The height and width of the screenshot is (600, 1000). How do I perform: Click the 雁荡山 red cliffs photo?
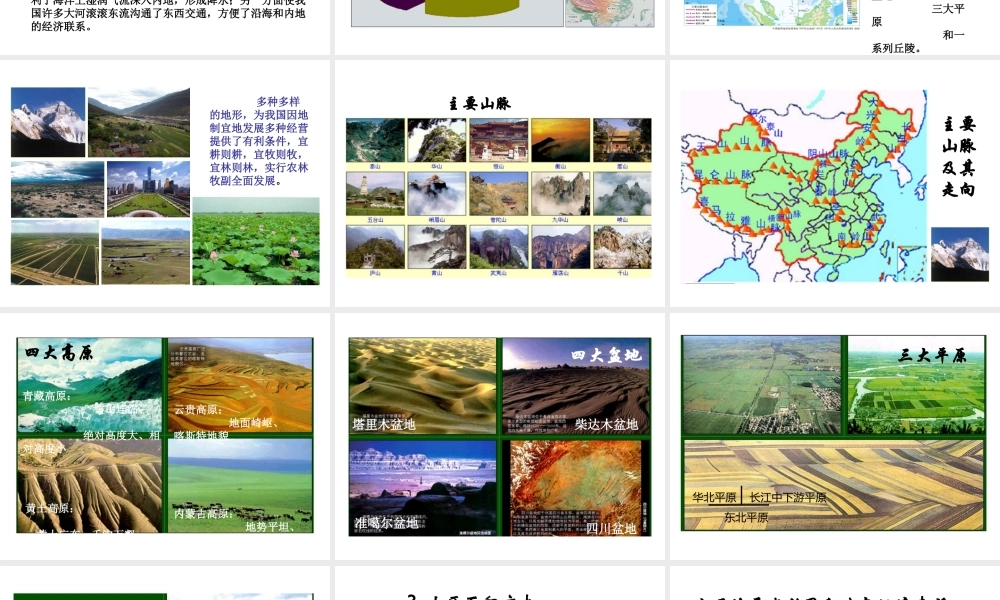tap(561, 247)
